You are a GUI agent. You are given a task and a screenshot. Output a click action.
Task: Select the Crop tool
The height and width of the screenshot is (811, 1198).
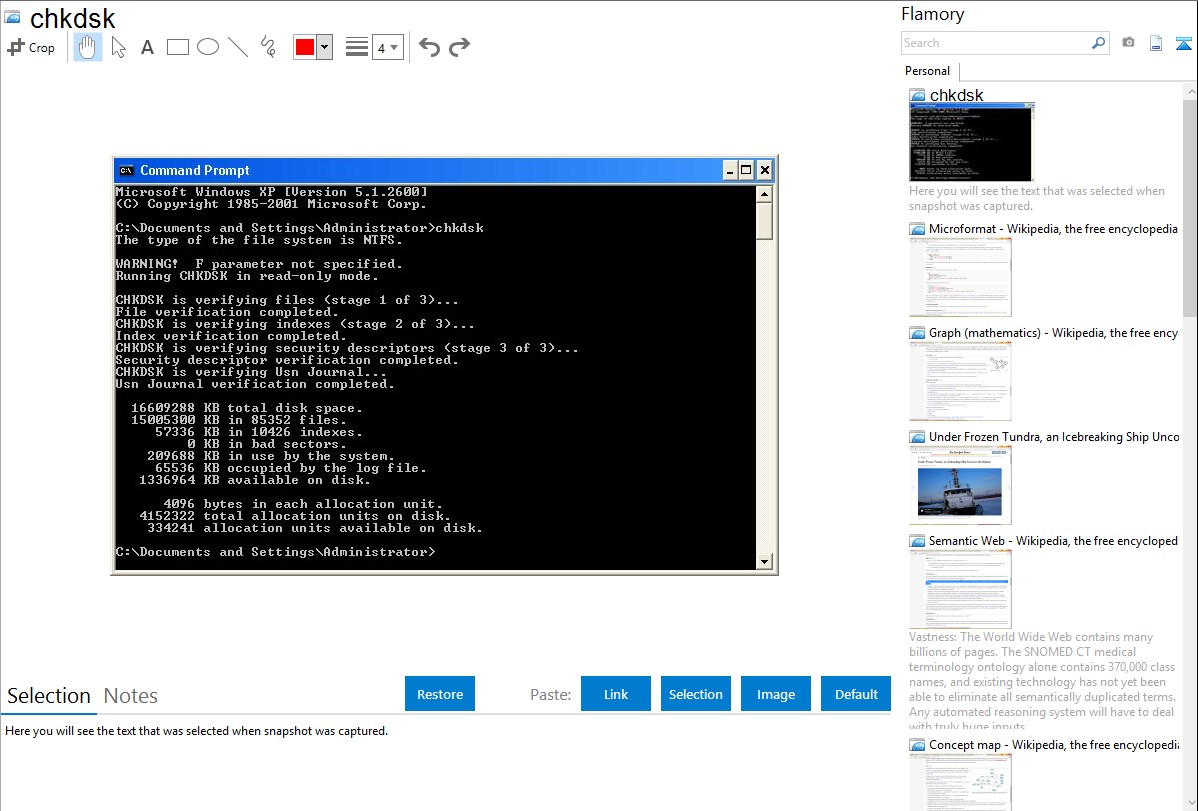[x=31, y=47]
